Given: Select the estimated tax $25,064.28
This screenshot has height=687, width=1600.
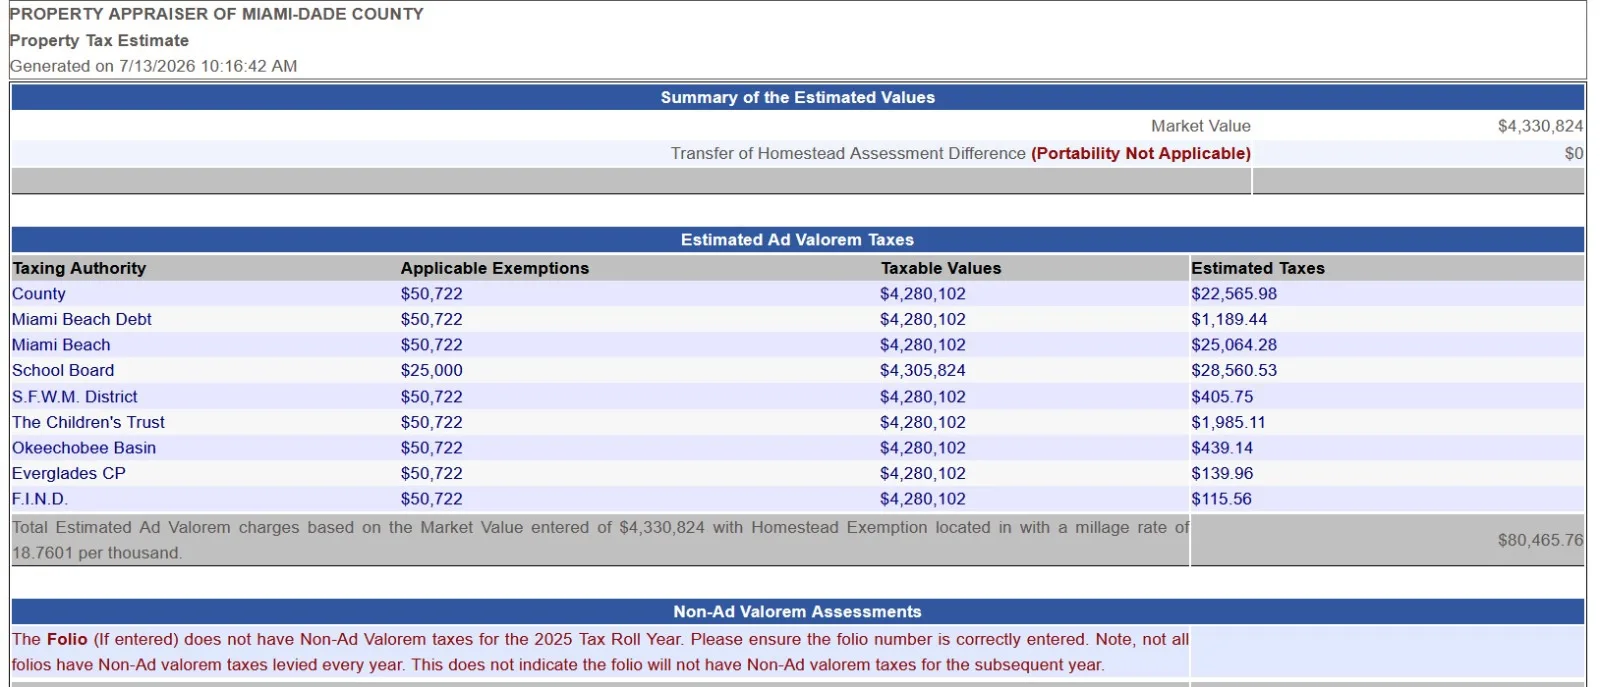Looking at the screenshot, I should click(x=1234, y=345).
